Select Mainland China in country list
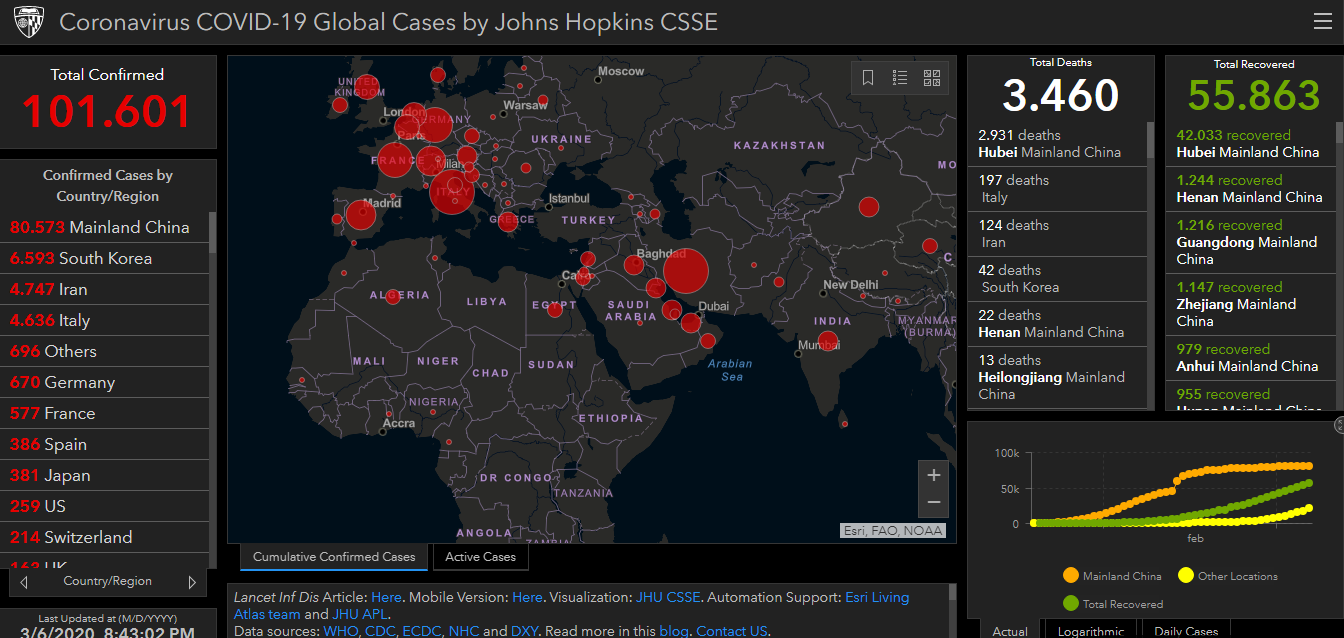This screenshot has width=1344, height=638. [104, 227]
